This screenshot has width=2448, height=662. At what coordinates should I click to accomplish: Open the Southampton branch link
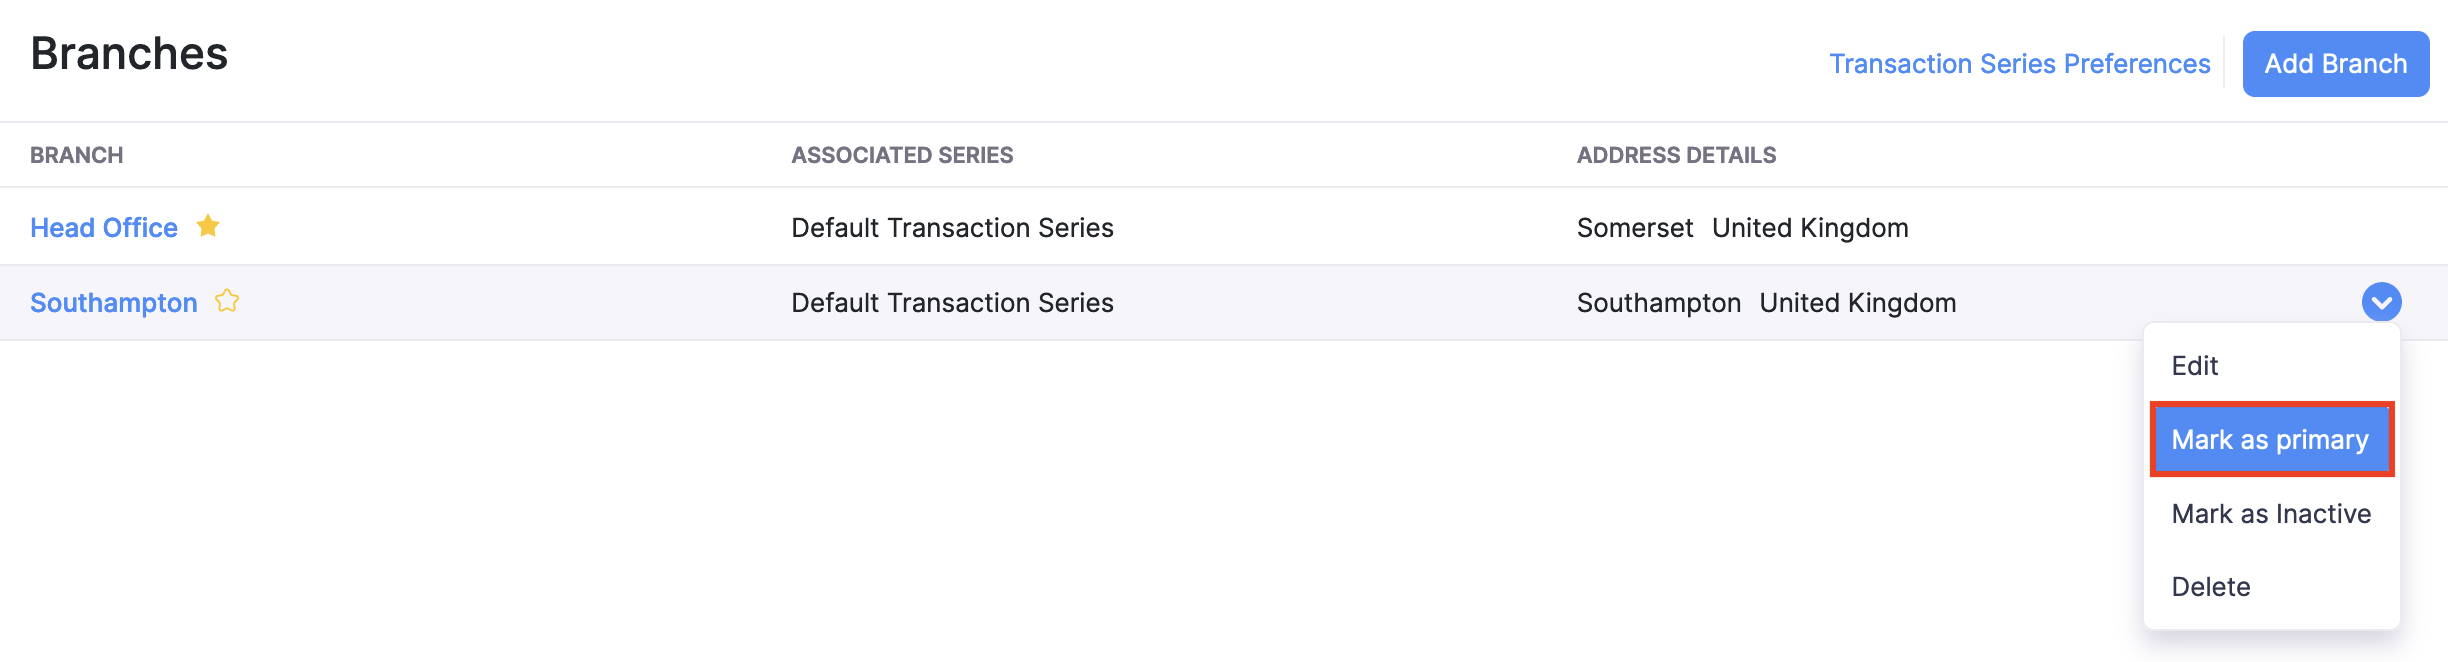[114, 303]
